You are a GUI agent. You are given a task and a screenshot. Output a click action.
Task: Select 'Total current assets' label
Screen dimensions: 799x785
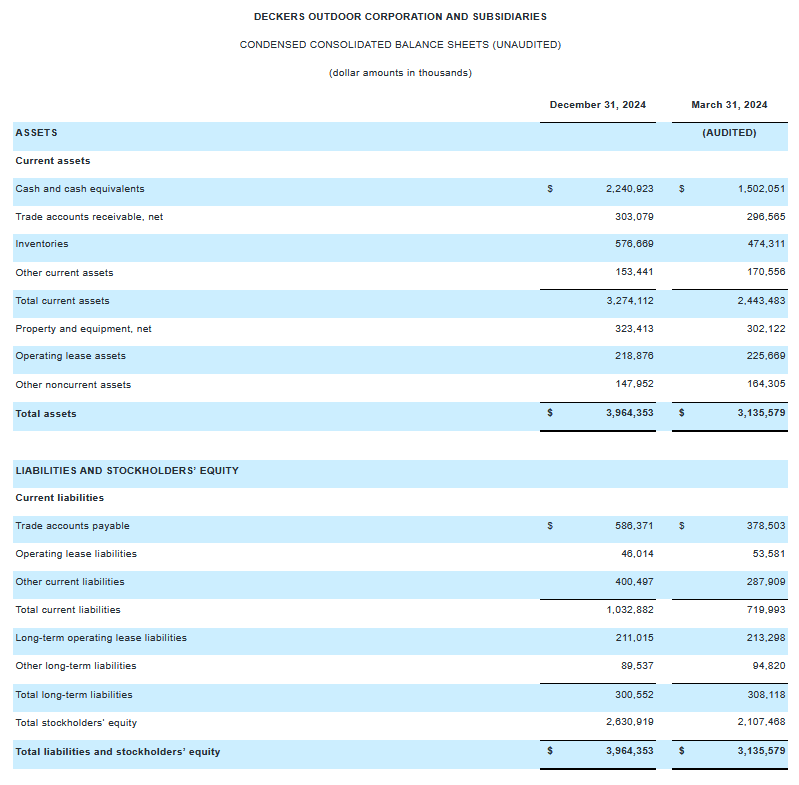point(62,301)
